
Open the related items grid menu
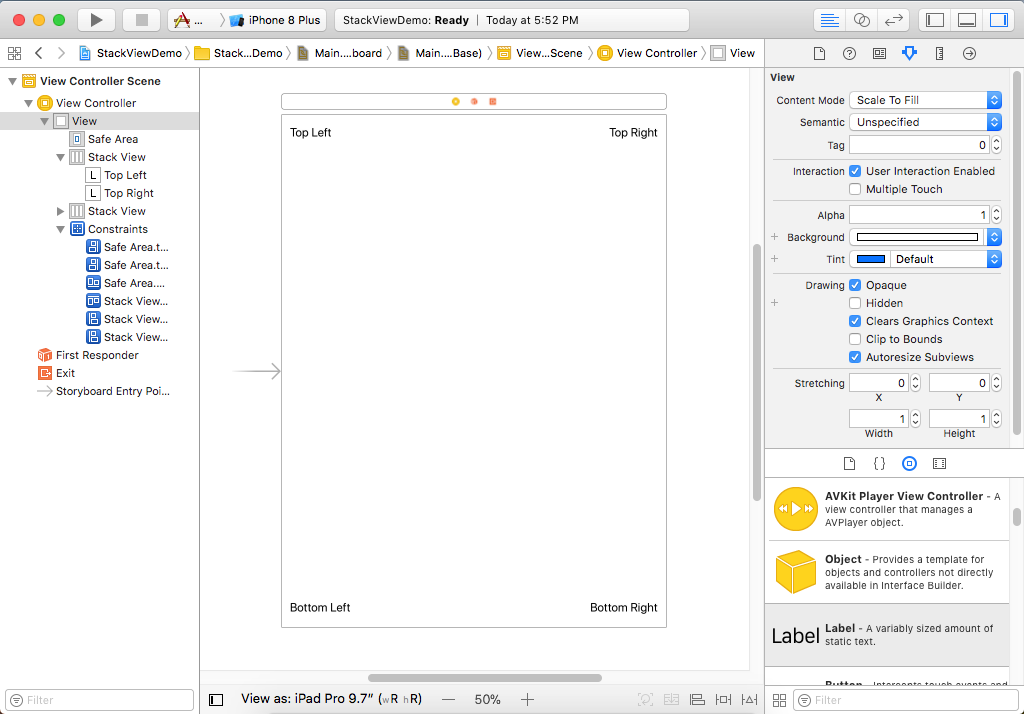[14, 53]
